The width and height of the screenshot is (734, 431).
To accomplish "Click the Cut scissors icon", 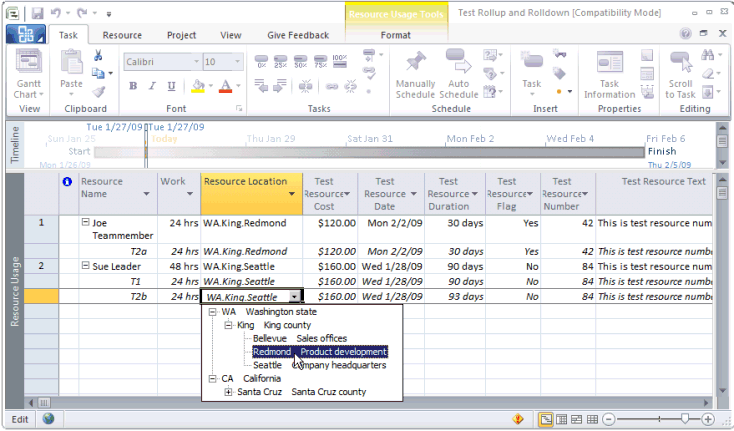I will pos(98,56).
